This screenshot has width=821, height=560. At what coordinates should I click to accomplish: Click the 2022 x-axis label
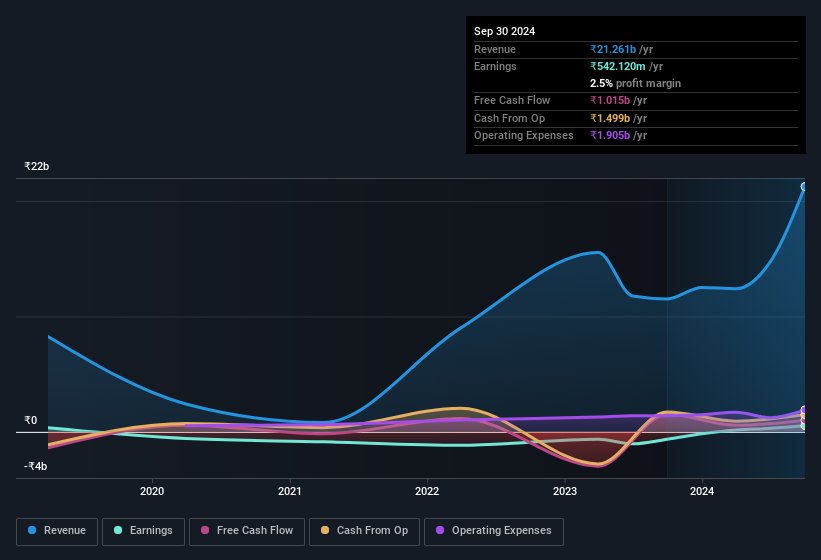click(427, 491)
